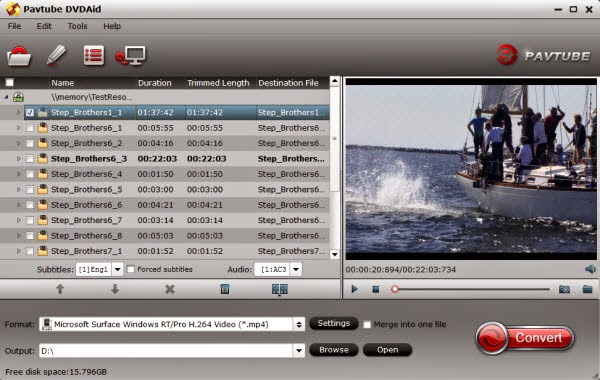Click the split video icon

pyautogui.click(x=280, y=289)
